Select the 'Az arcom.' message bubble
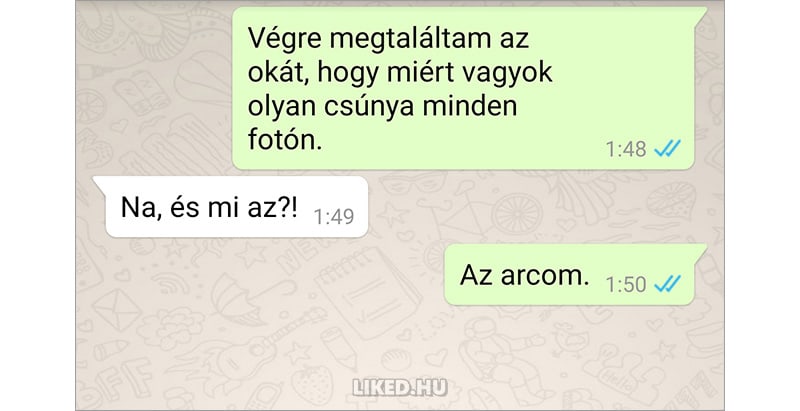 (576, 275)
